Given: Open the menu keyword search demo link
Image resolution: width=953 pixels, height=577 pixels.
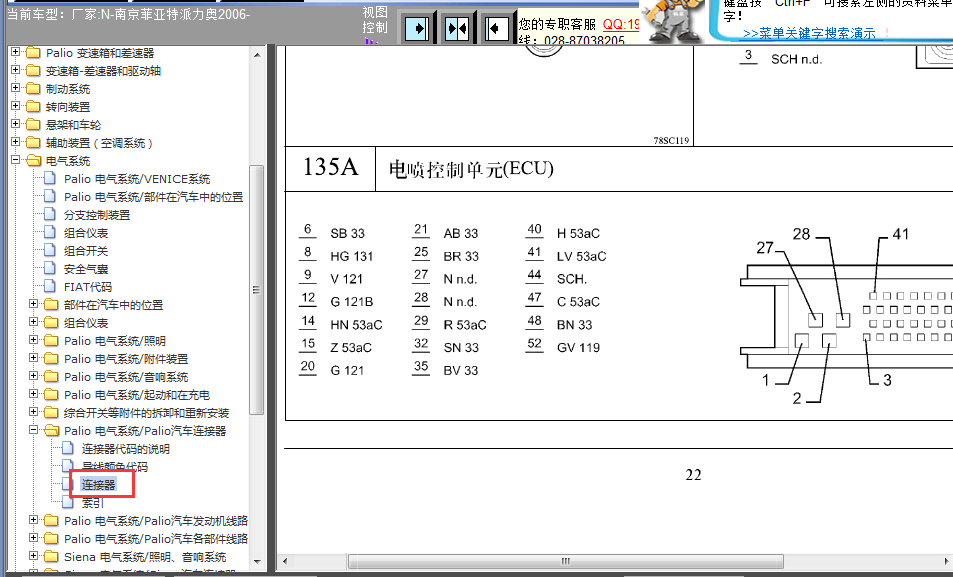Looking at the screenshot, I should click(809, 33).
